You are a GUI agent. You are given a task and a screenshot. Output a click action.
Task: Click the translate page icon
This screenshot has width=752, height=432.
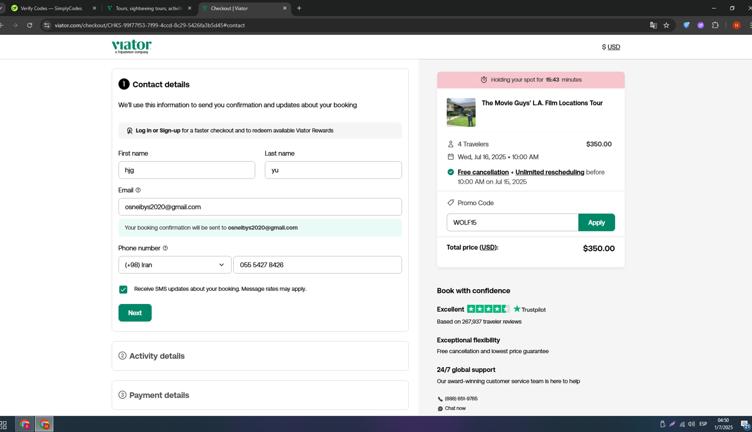tap(653, 25)
